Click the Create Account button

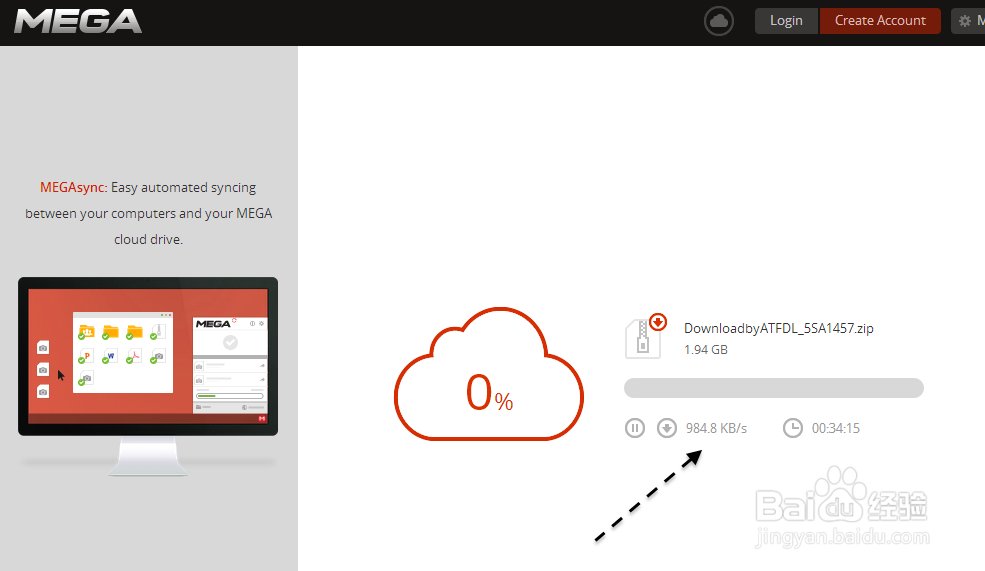(x=880, y=21)
